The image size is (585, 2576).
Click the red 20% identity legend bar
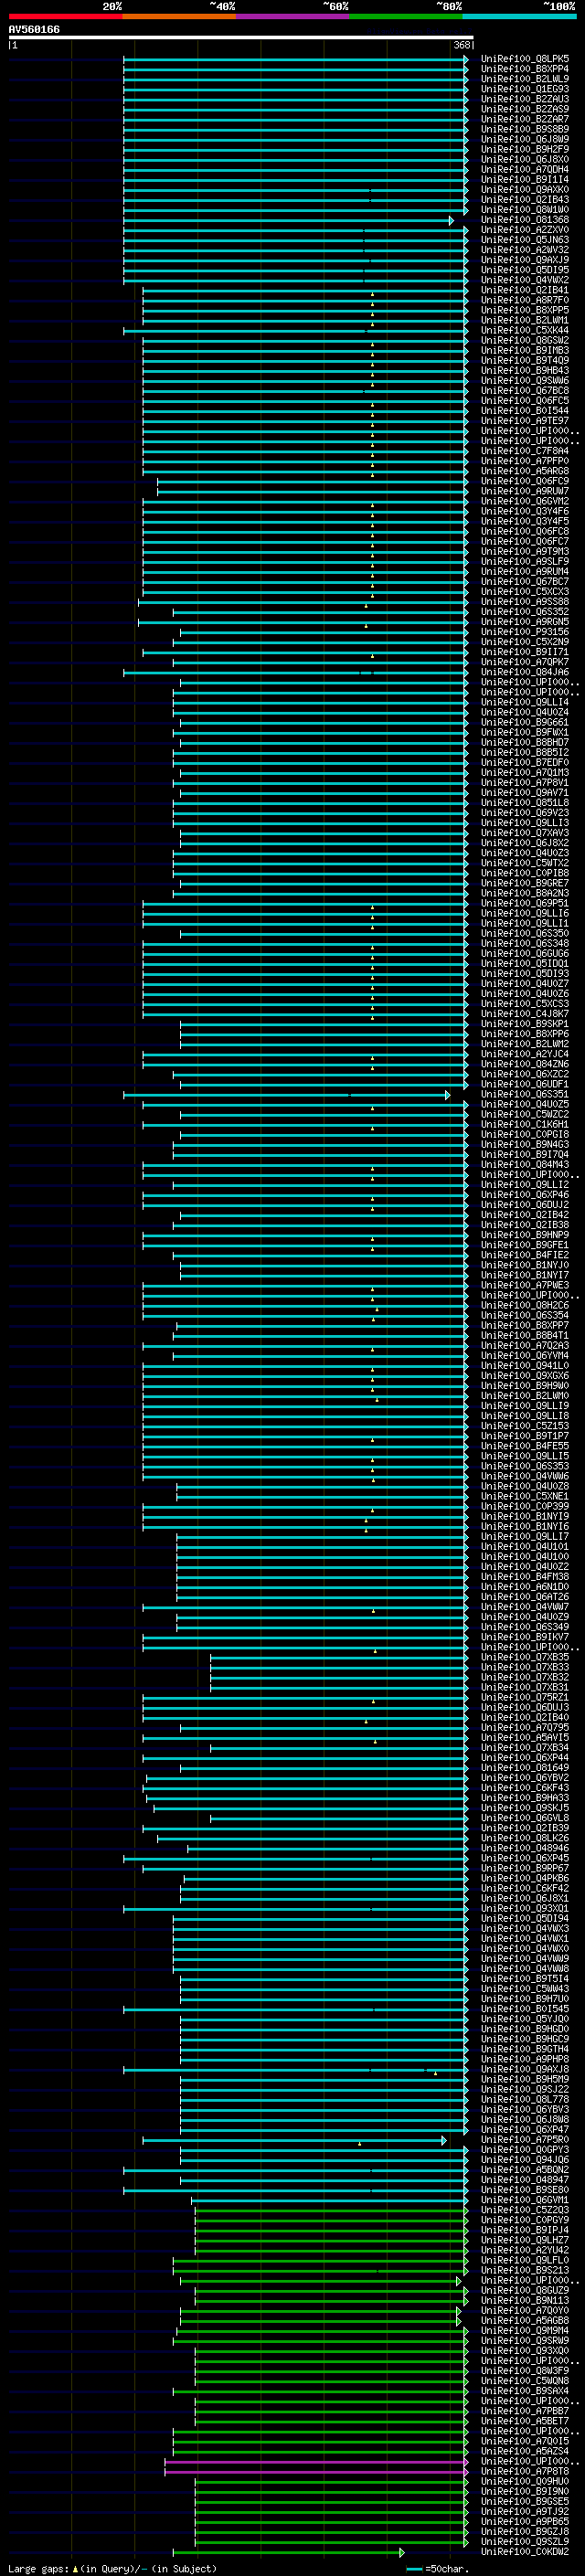[x=65, y=16]
